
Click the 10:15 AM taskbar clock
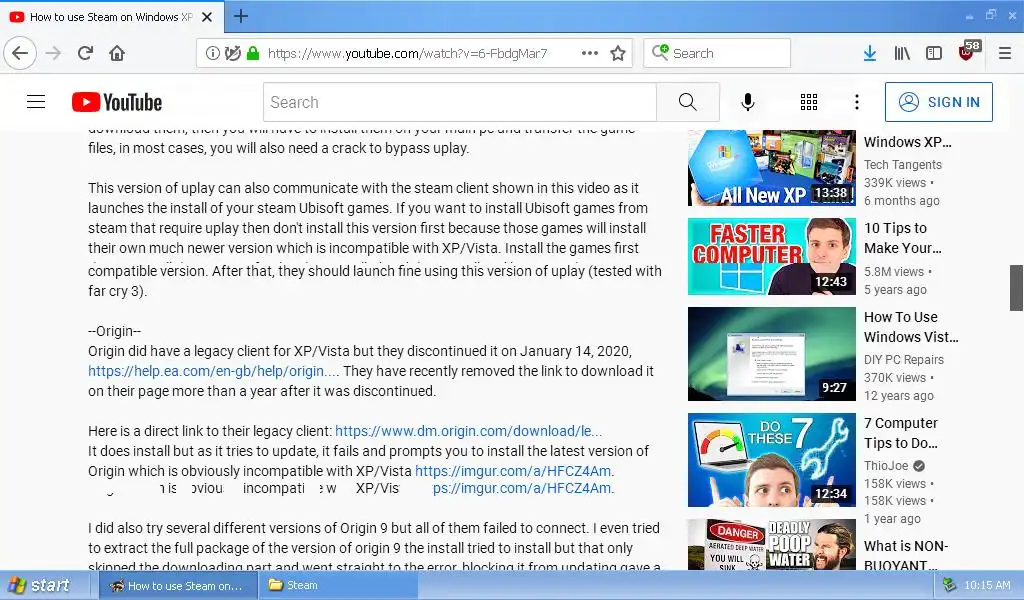(987, 585)
